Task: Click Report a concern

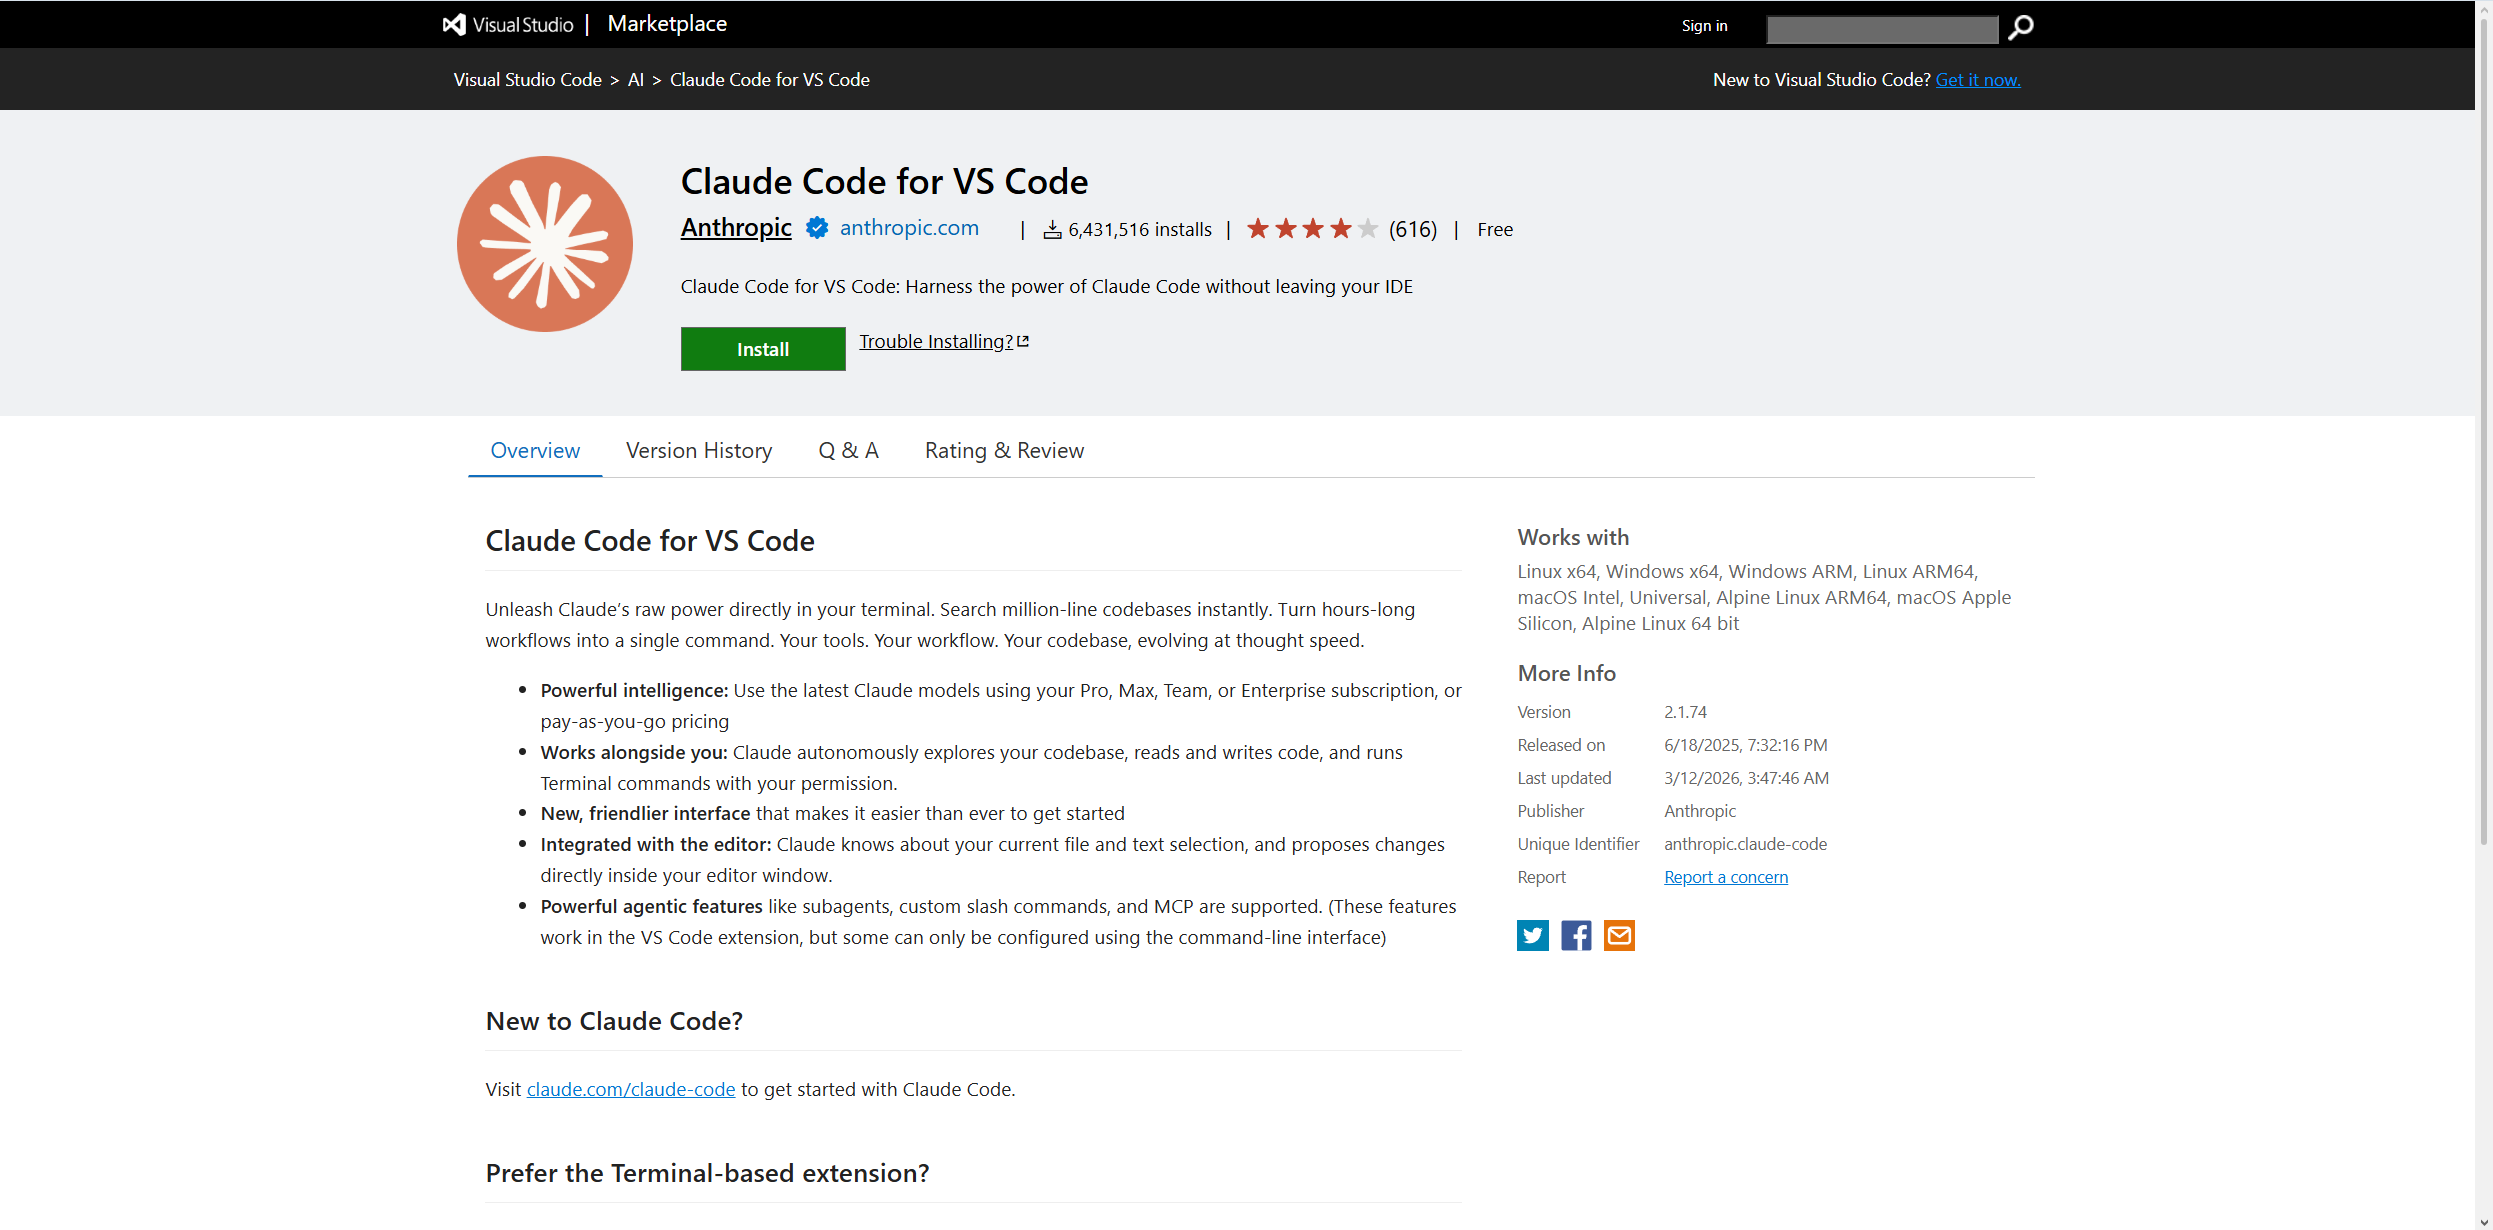Action: click(x=1725, y=876)
